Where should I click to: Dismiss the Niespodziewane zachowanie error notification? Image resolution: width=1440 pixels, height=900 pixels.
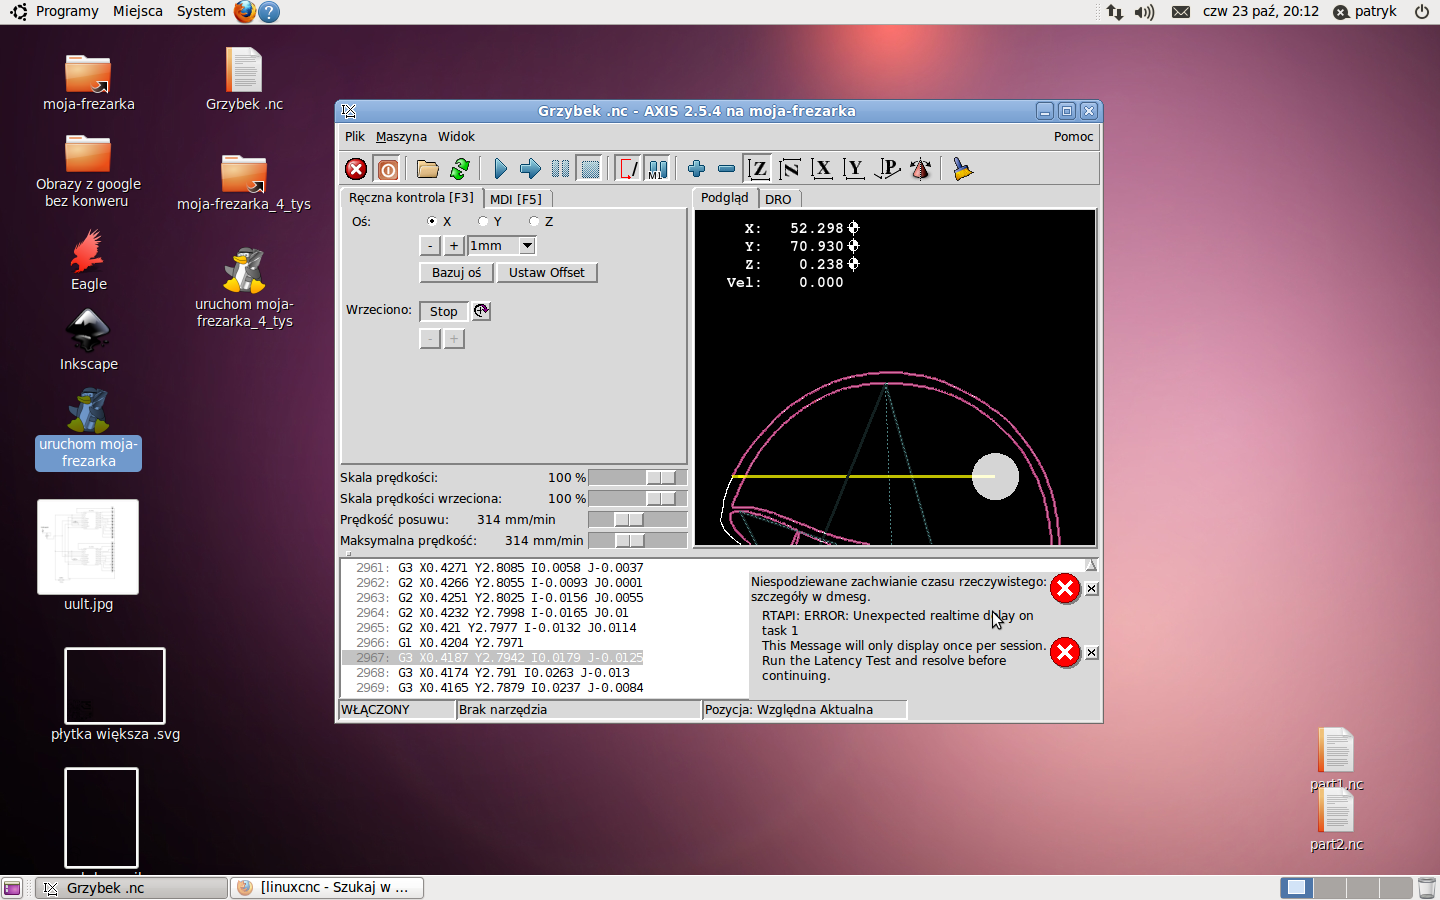pyautogui.click(x=1092, y=589)
